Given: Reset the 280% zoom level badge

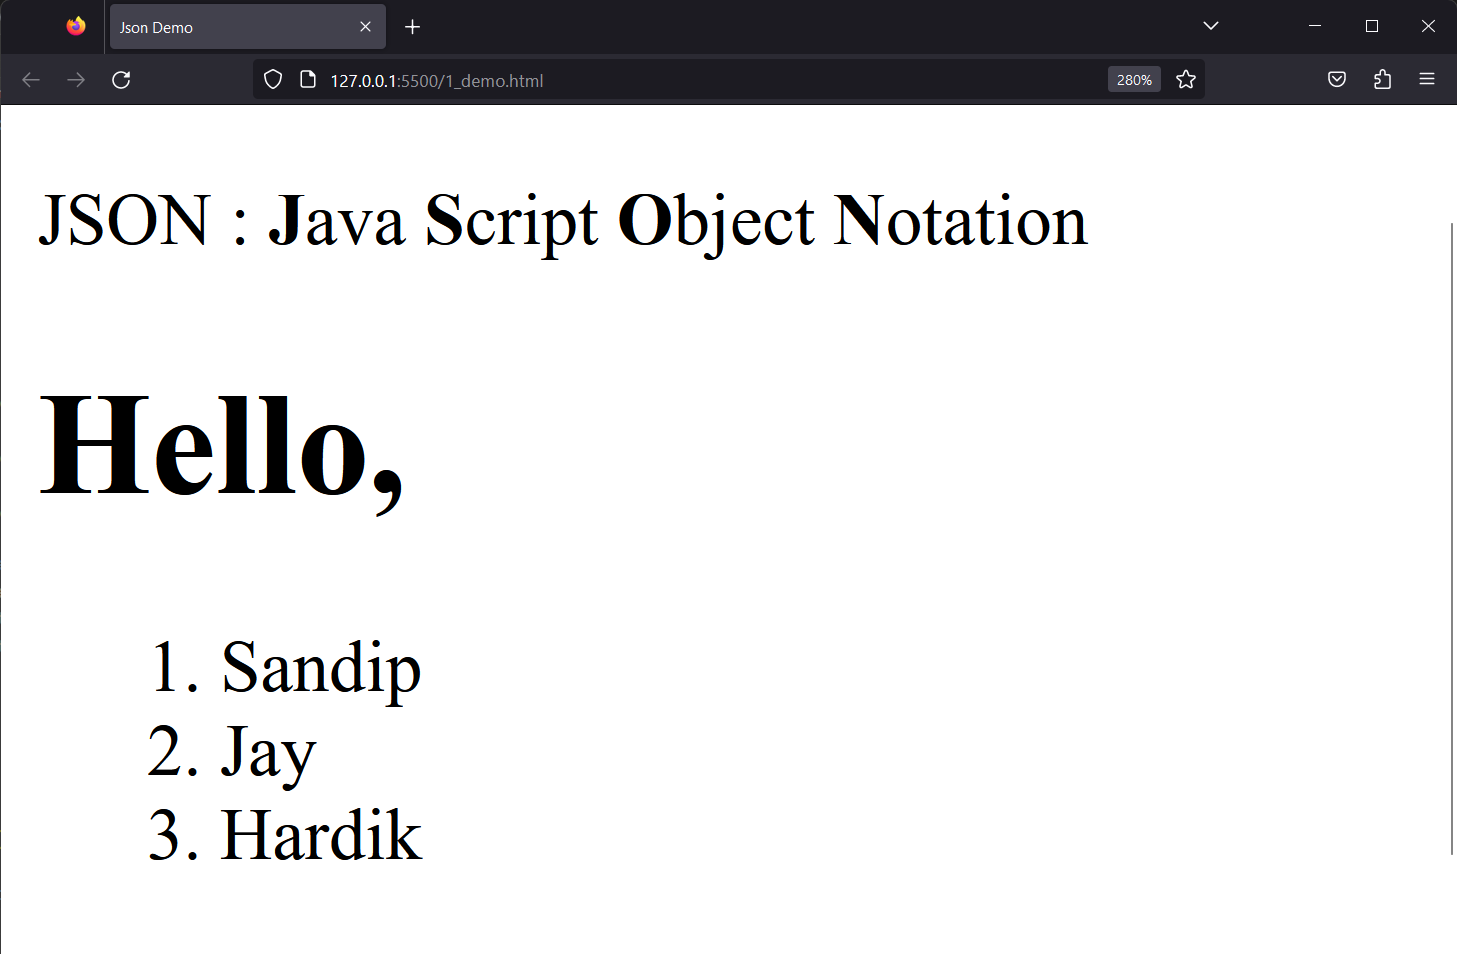Looking at the screenshot, I should click(1134, 80).
